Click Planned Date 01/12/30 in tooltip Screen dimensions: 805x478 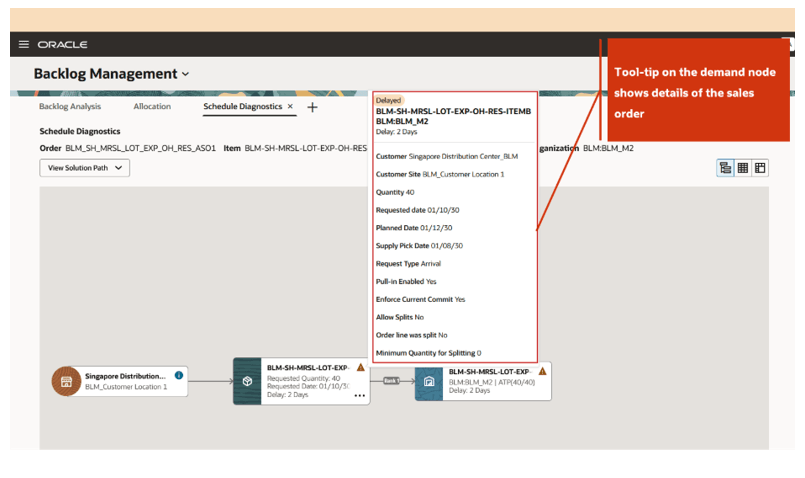pos(414,228)
